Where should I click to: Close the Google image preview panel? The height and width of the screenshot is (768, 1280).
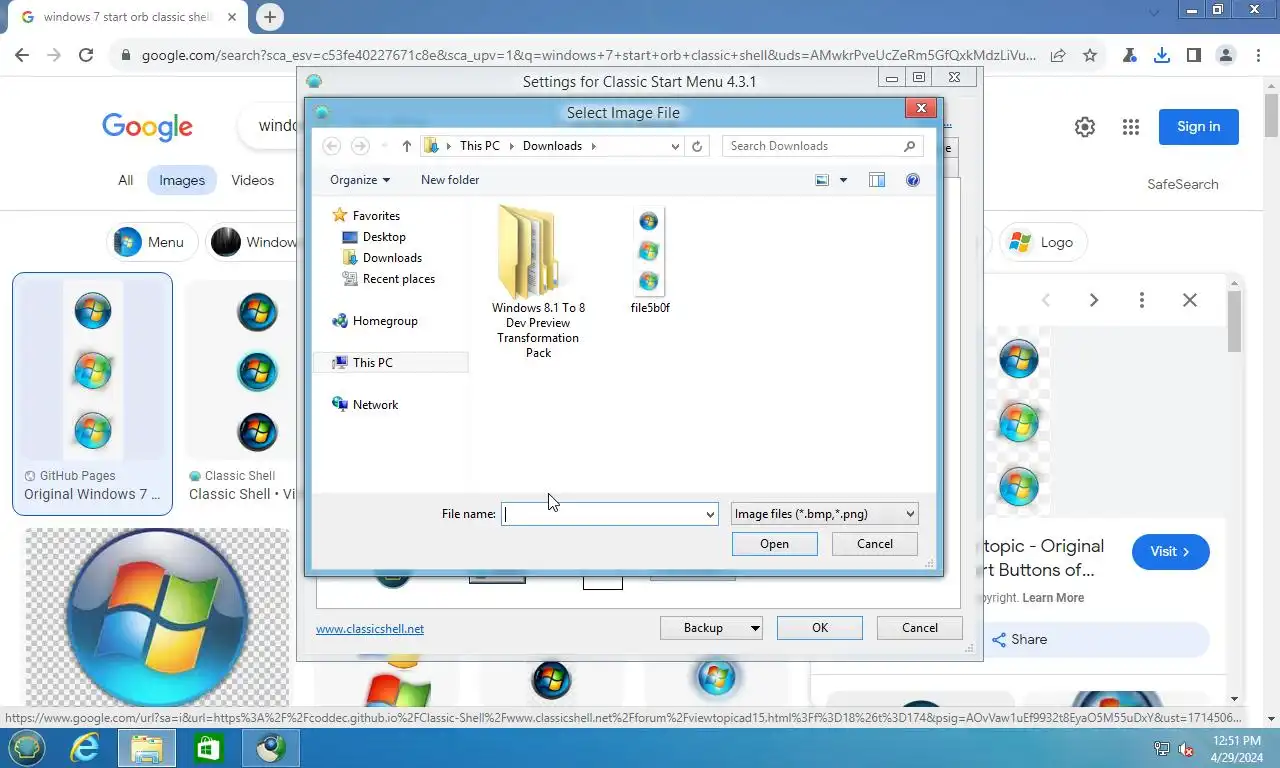click(1190, 300)
